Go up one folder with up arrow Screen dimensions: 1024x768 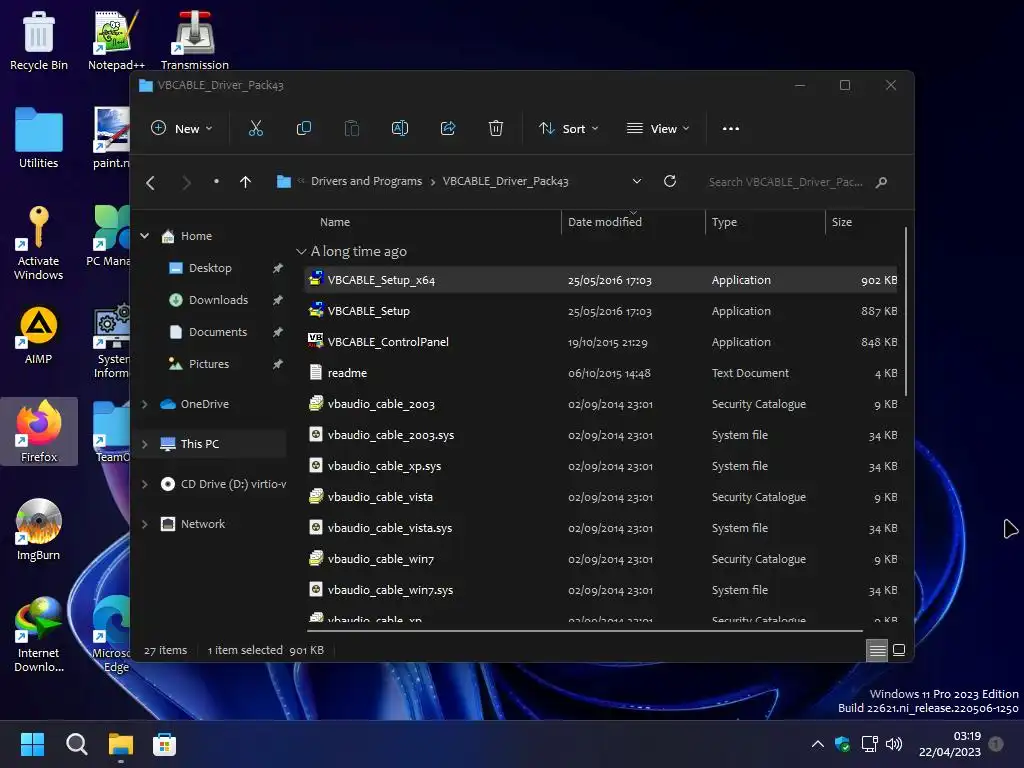245,182
